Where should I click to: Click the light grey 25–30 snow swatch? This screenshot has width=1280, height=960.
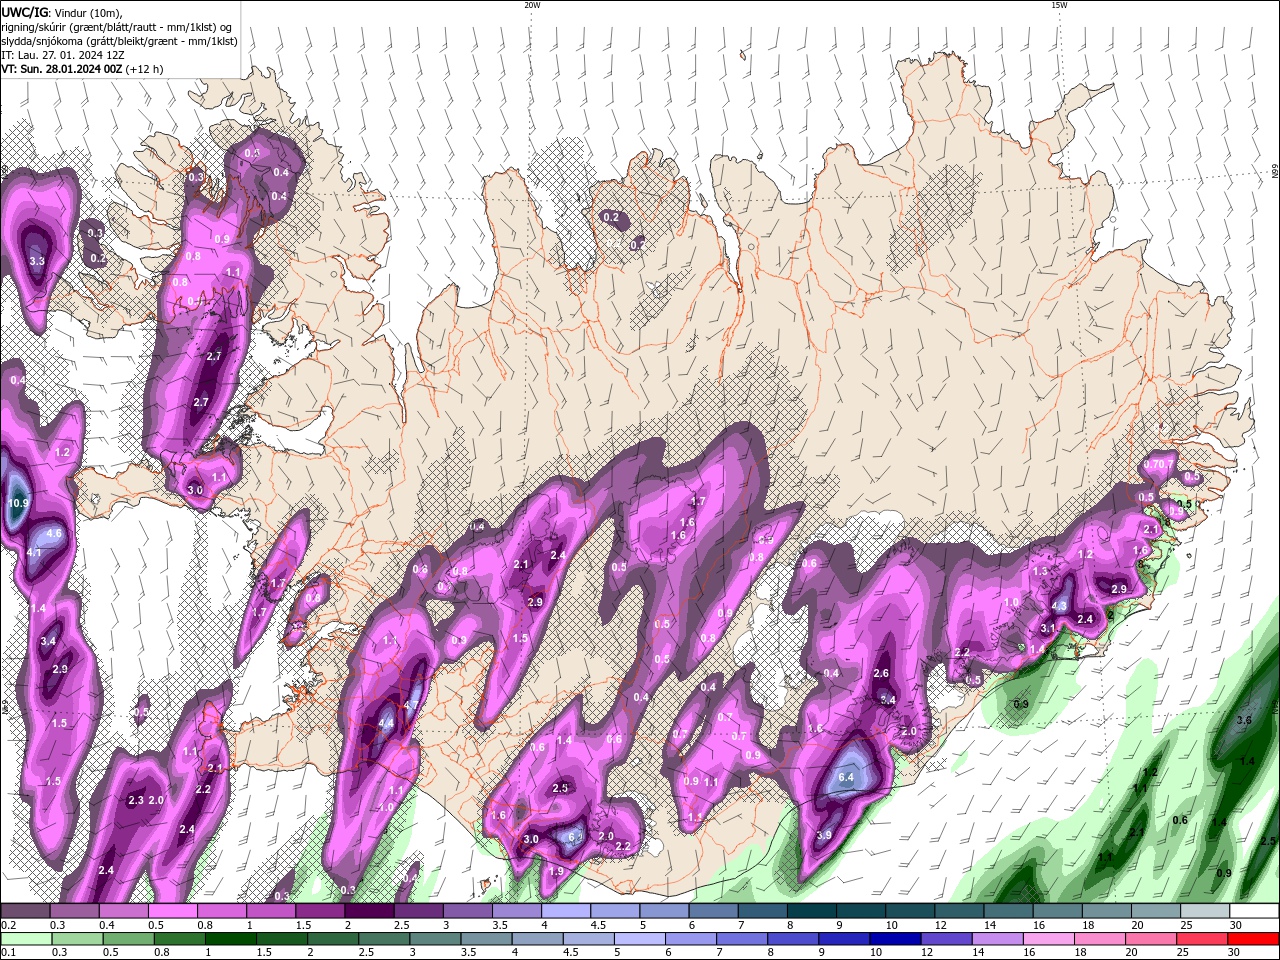click(x=1205, y=911)
